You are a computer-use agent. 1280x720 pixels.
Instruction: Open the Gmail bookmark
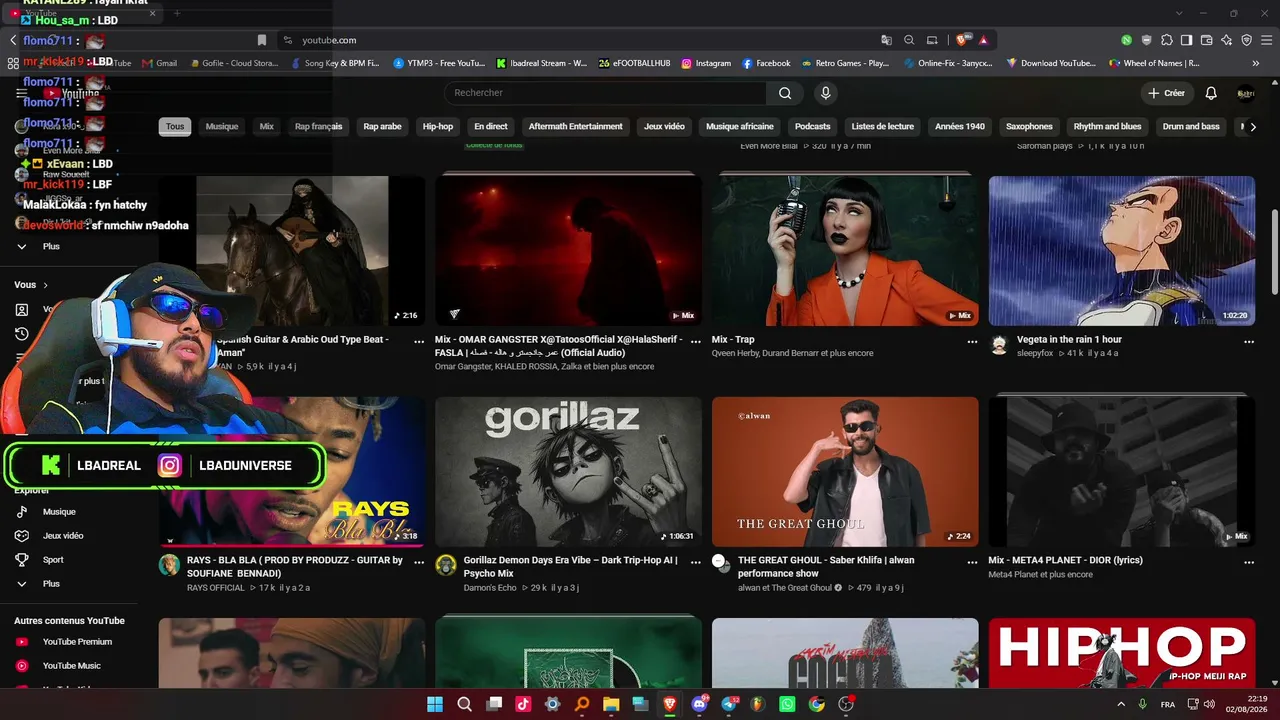click(159, 63)
